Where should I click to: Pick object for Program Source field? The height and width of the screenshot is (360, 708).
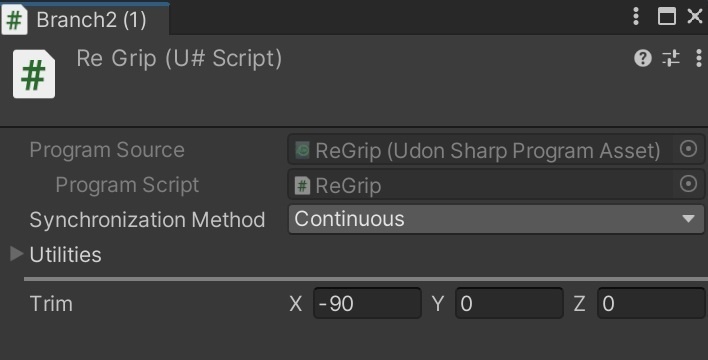click(688, 149)
